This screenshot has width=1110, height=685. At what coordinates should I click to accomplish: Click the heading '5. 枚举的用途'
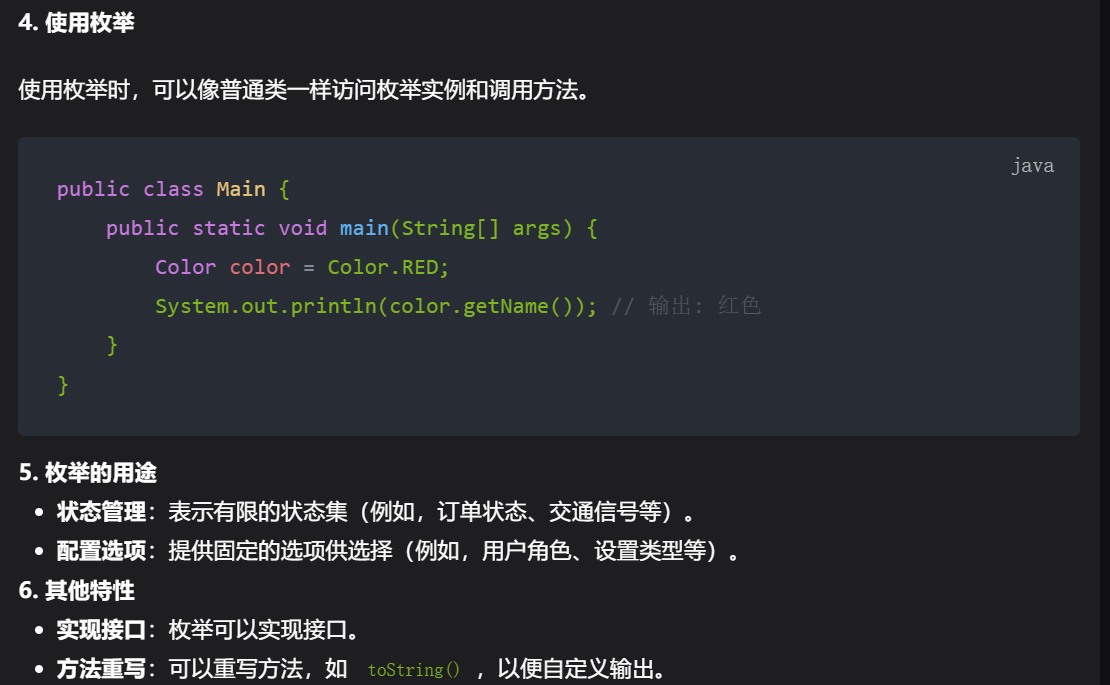pyautogui.click(x=88, y=472)
